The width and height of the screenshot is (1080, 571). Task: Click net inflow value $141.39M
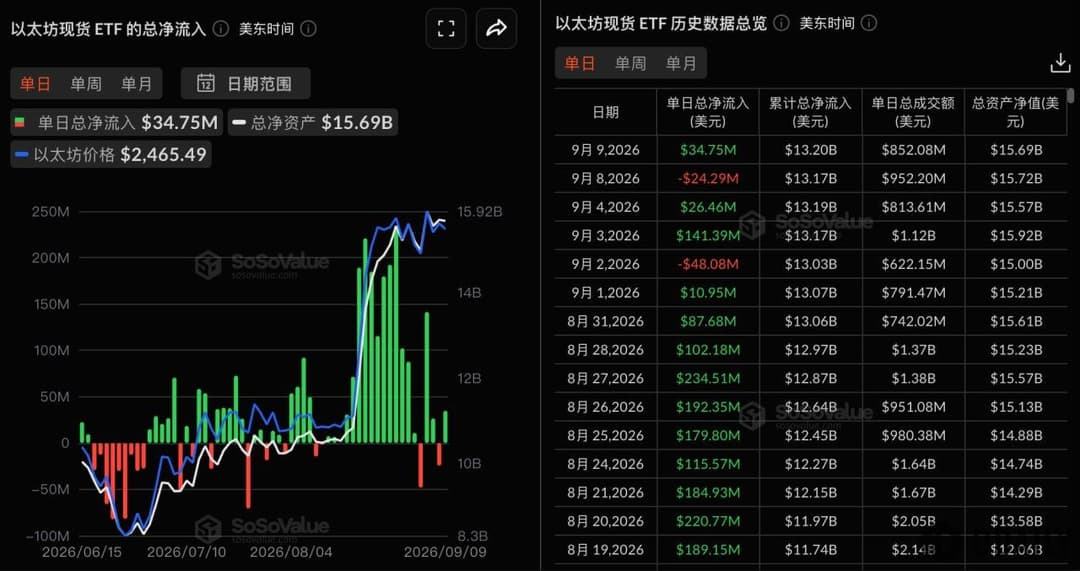coord(707,236)
